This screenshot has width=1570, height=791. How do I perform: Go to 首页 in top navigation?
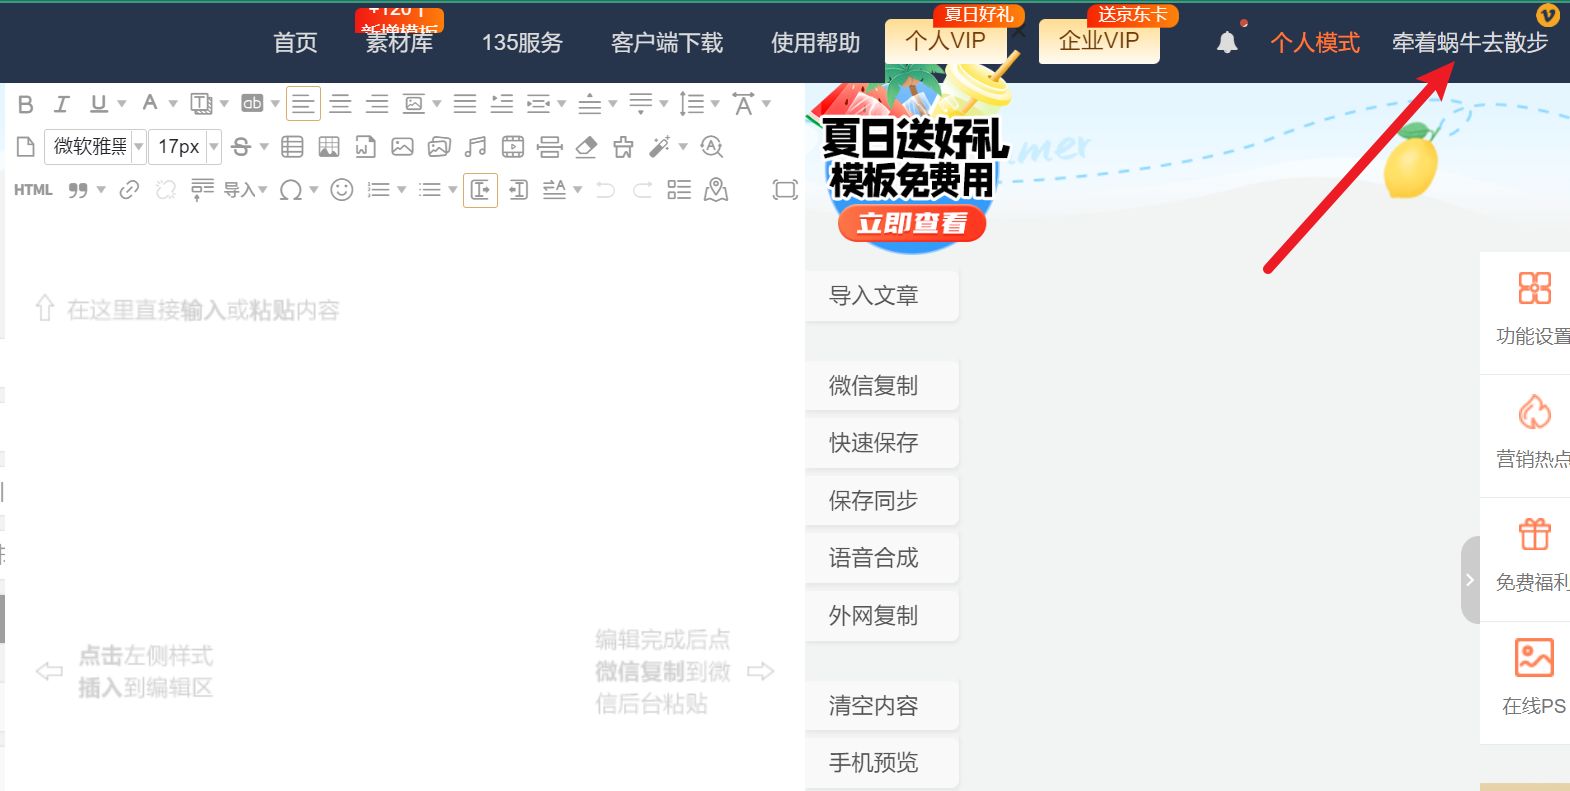pyautogui.click(x=296, y=43)
